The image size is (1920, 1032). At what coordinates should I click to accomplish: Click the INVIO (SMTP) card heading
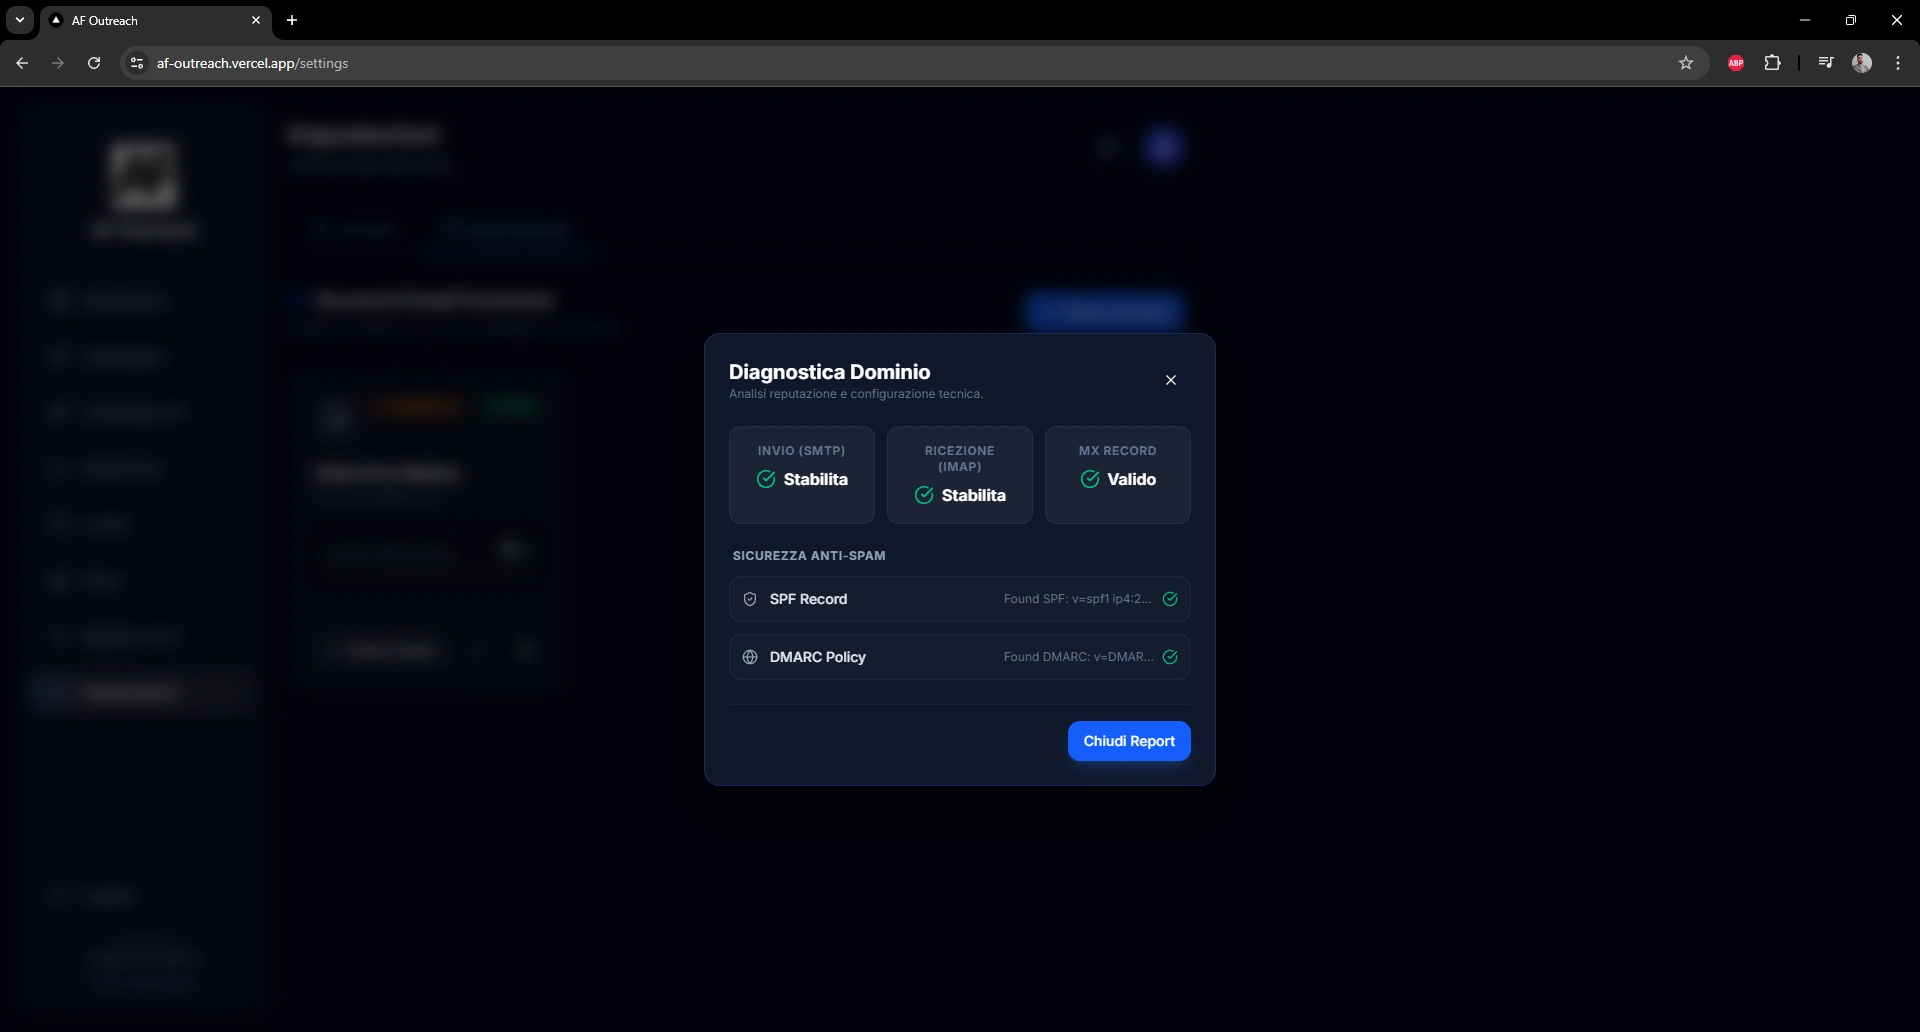801,451
